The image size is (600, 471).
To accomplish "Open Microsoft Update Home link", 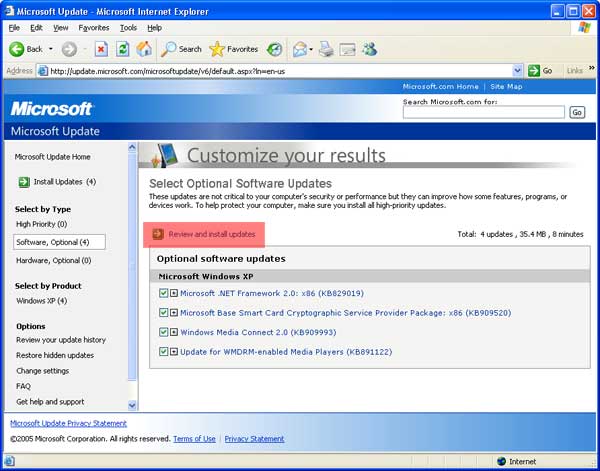I will 52,157.
